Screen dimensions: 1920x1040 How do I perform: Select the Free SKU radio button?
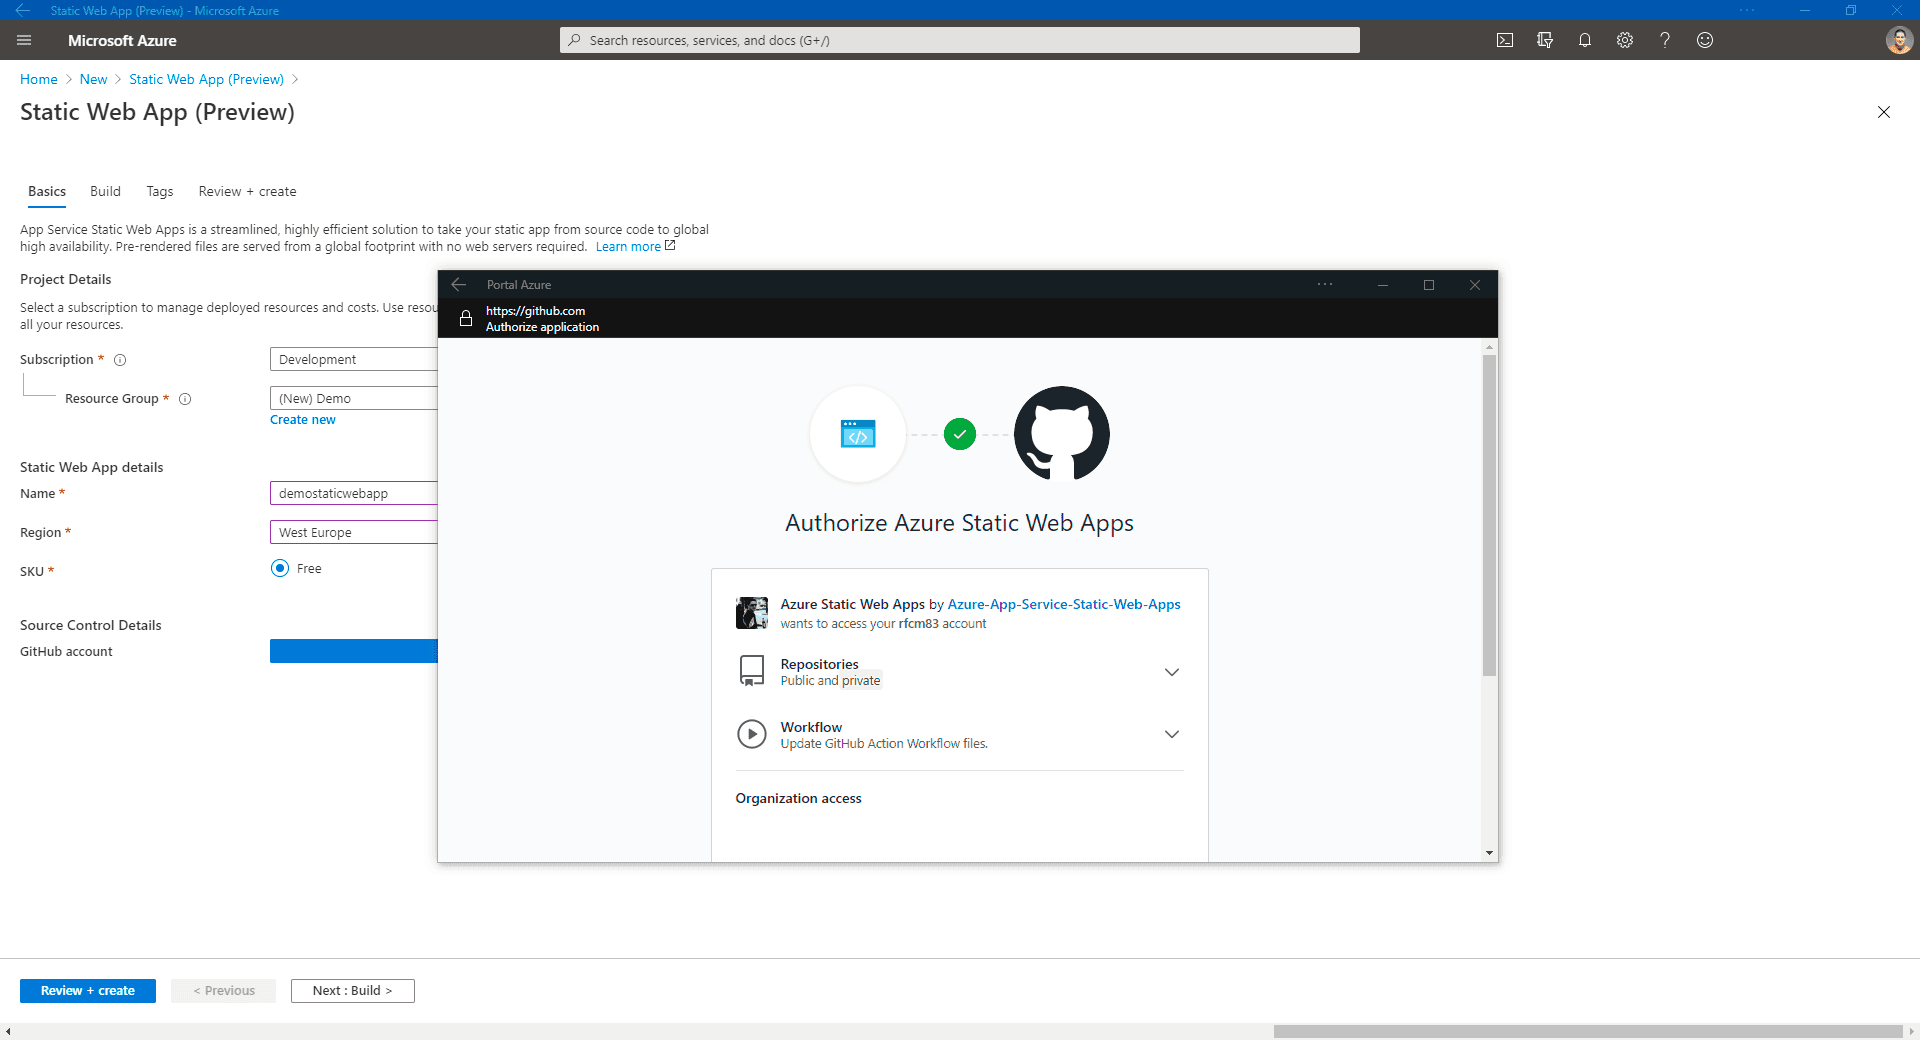click(x=280, y=568)
